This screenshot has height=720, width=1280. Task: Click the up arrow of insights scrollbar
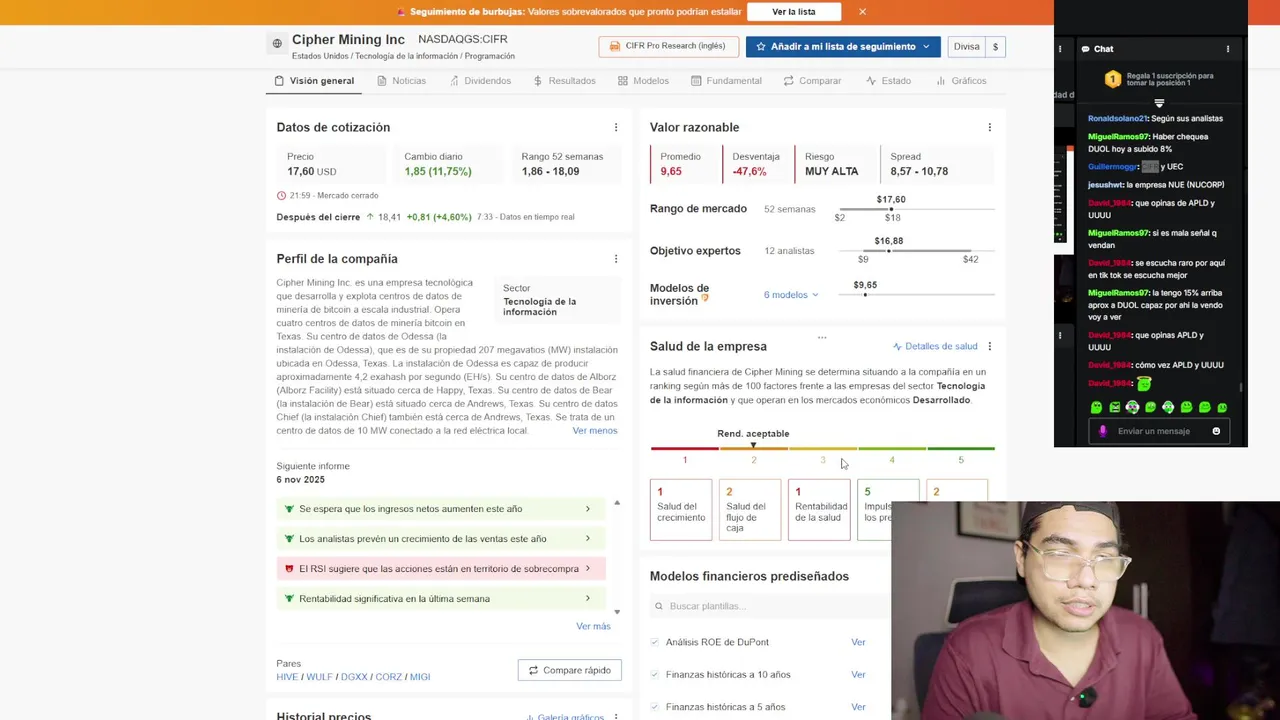tap(617, 502)
